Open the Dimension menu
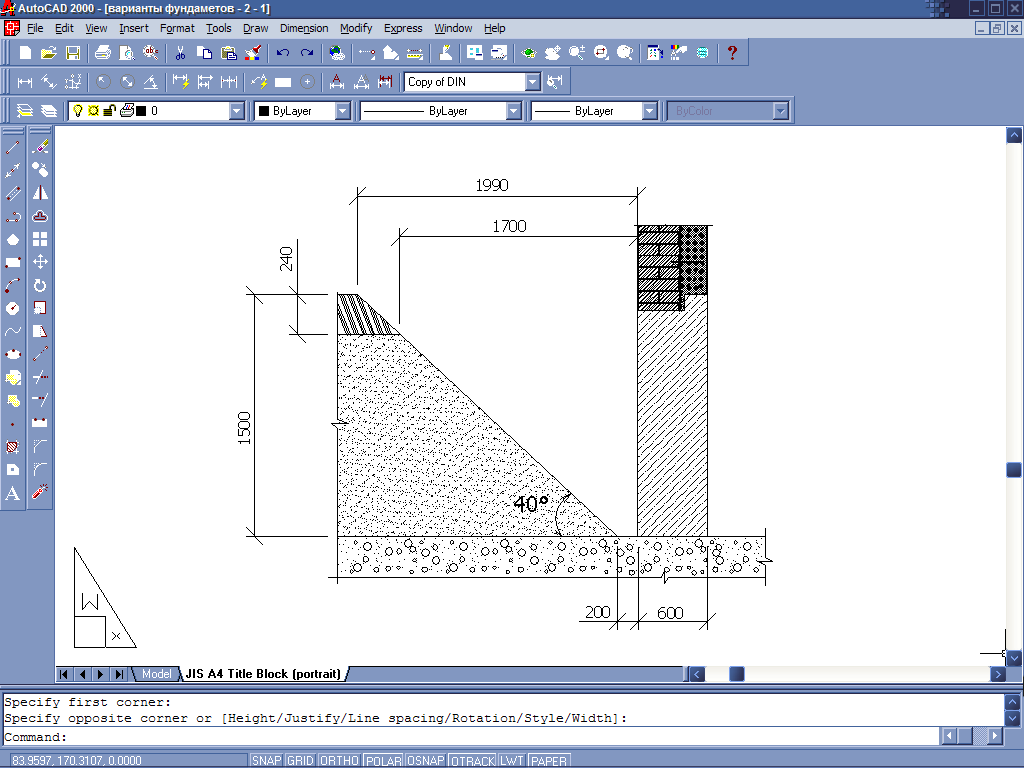The width and height of the screenshot is (1024, 768). coord(304,28)
